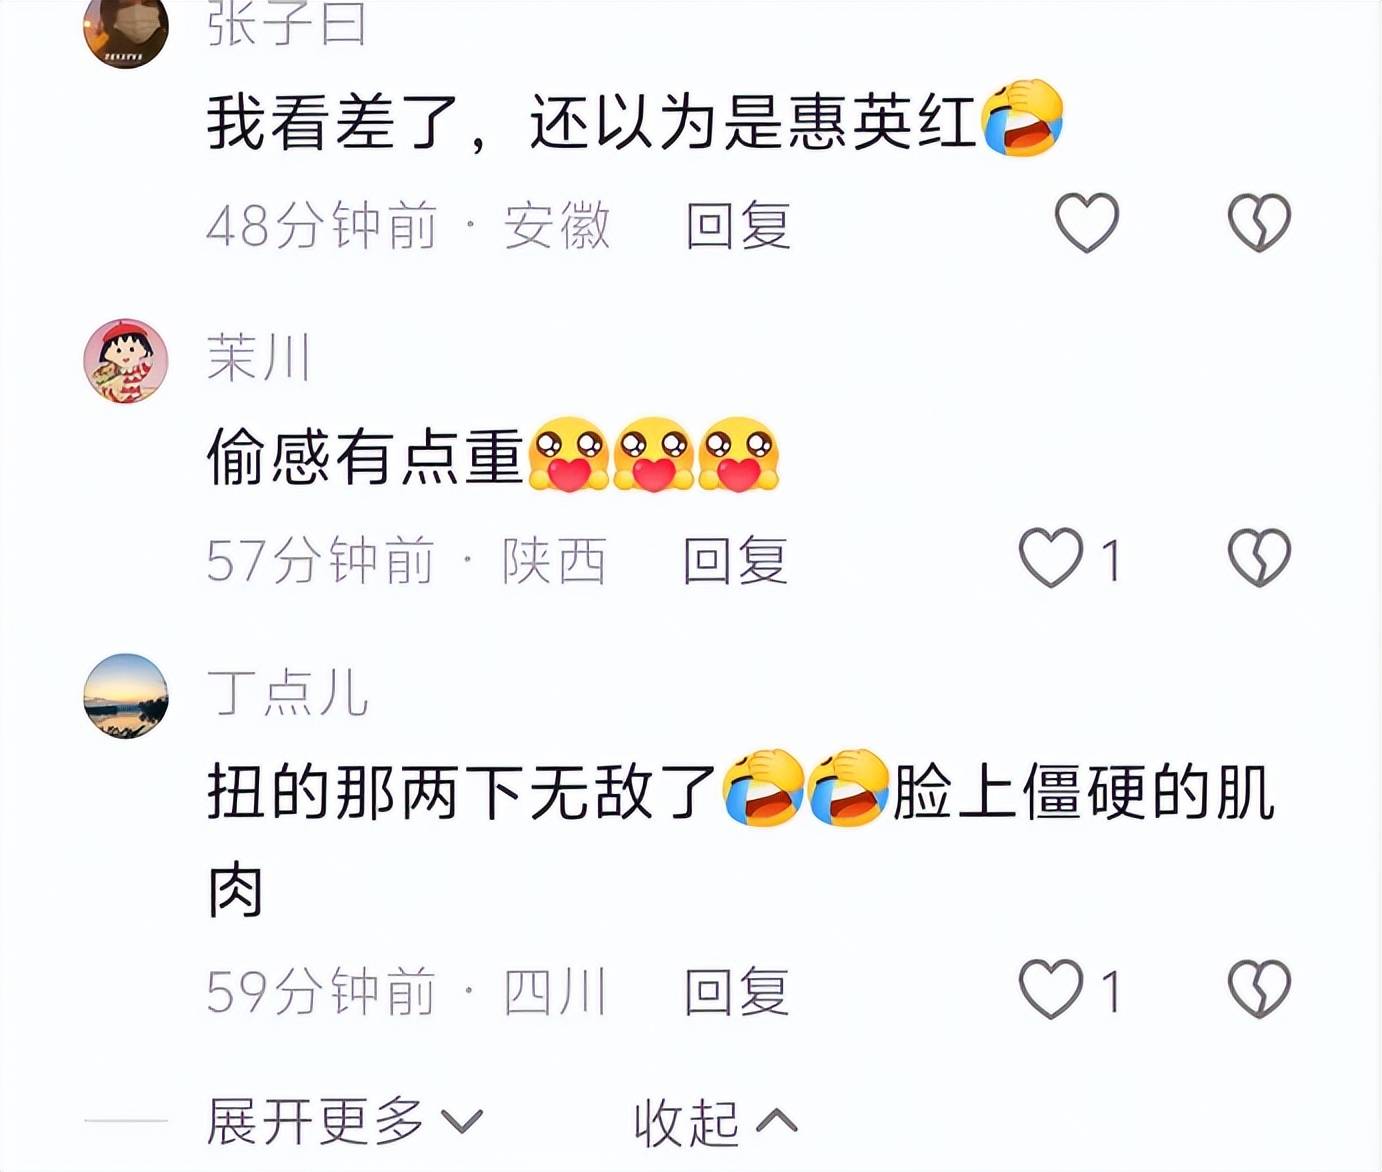Reply to the 48分钟前 comment
This screenshot has height=1172, width=1382.
coord(738,225)
